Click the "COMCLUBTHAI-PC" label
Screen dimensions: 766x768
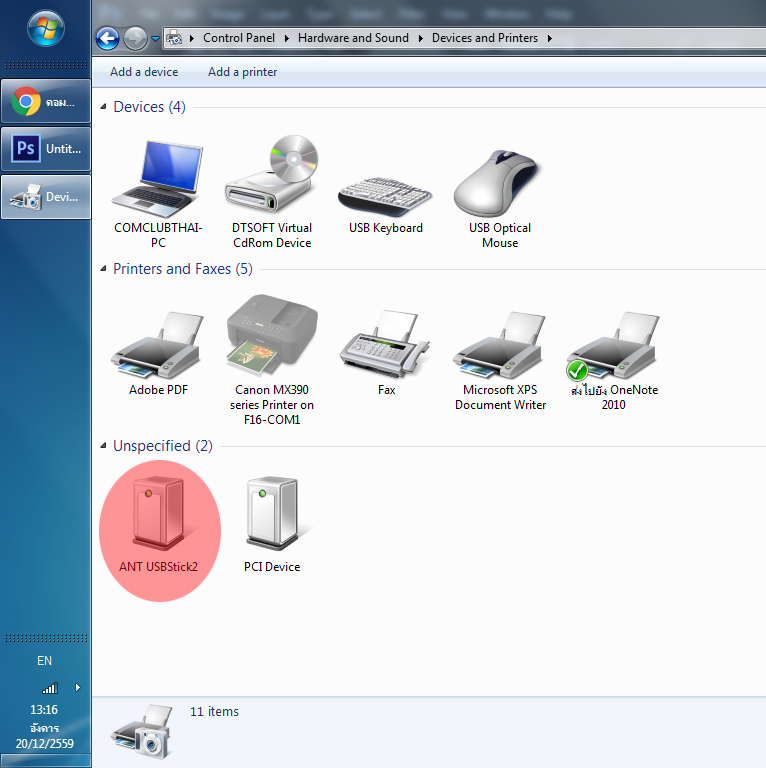(158, 235)
